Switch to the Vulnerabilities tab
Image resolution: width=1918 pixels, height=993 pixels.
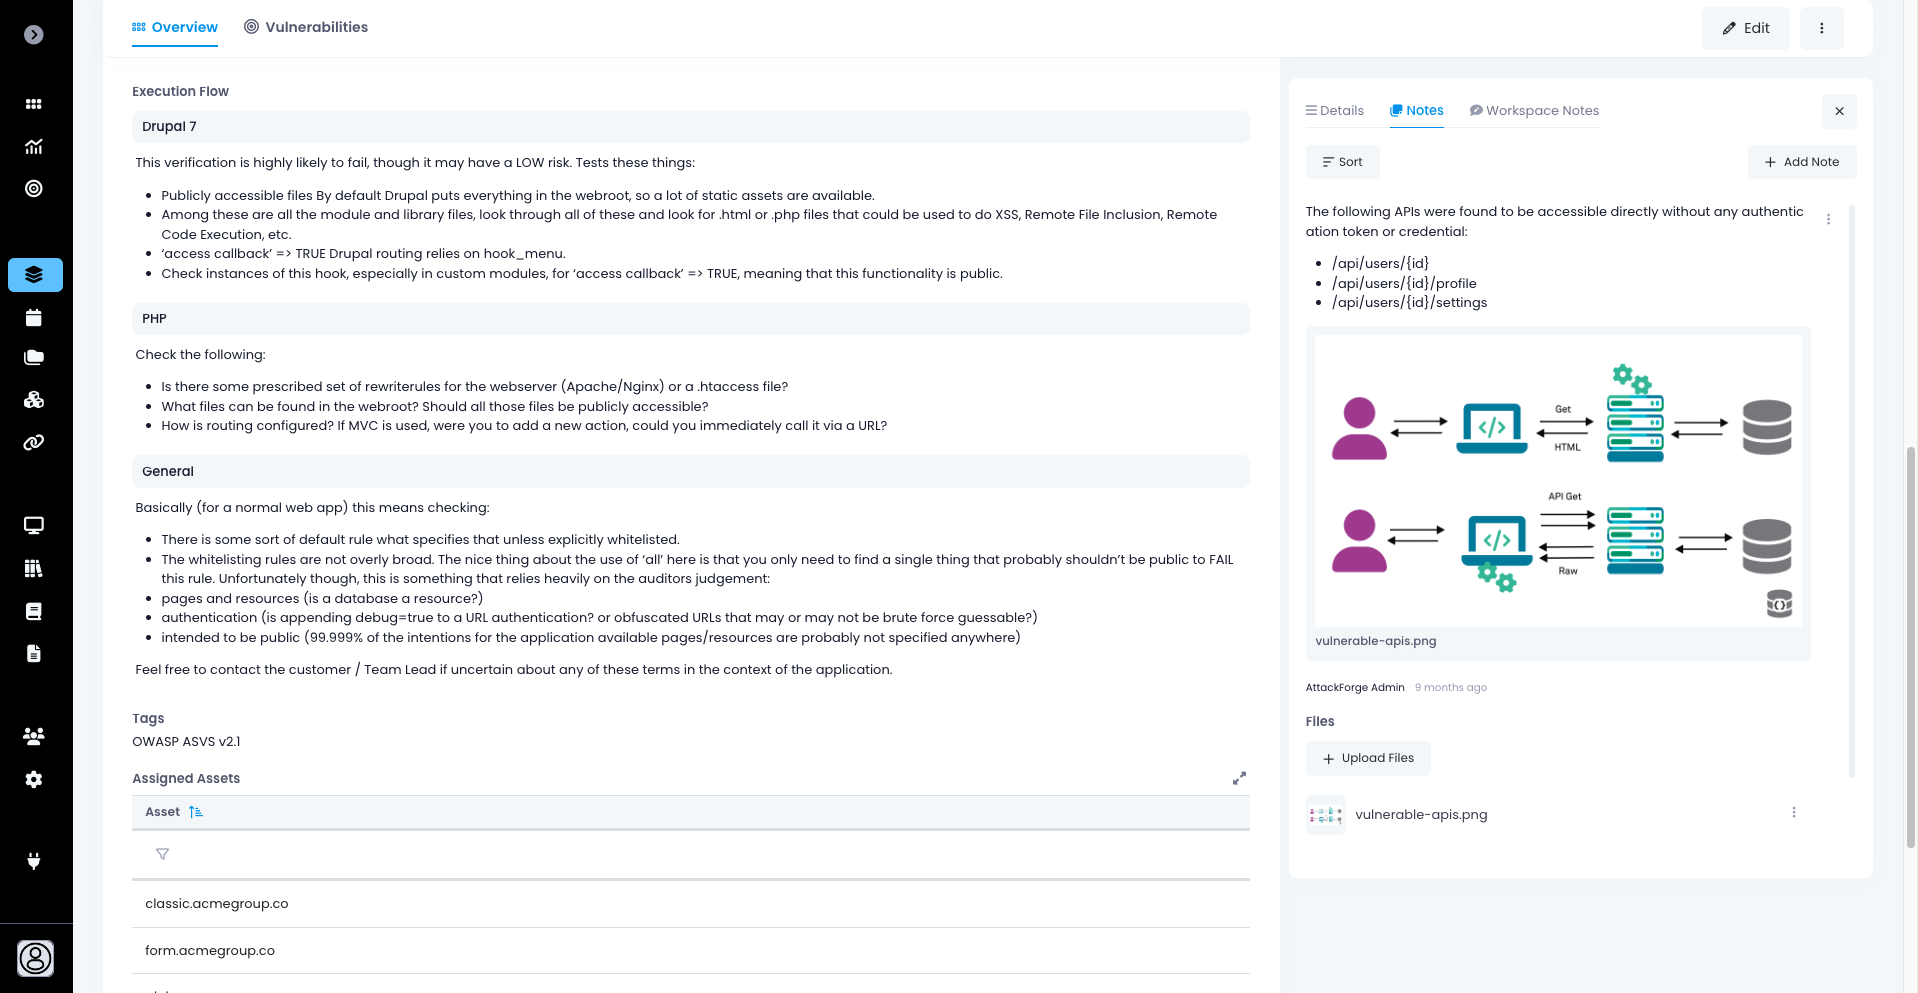pyautogui.click(x=306, y=27)
